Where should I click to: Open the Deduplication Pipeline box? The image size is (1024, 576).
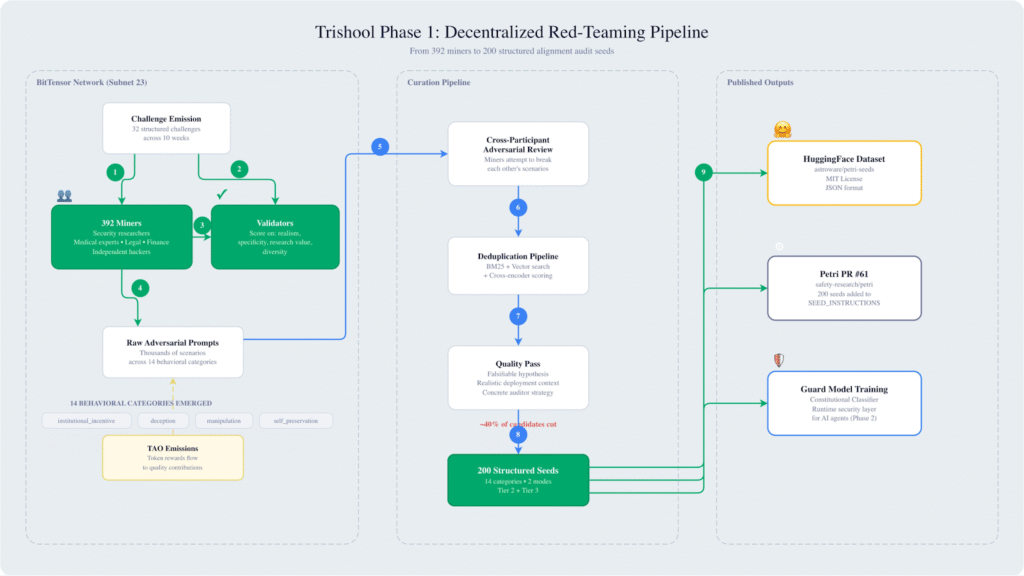[517, 266]
